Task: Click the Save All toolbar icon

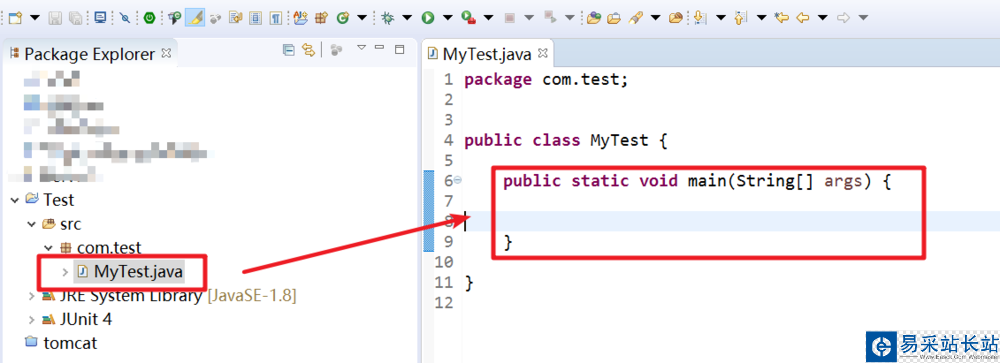Action: pos(75,18)
